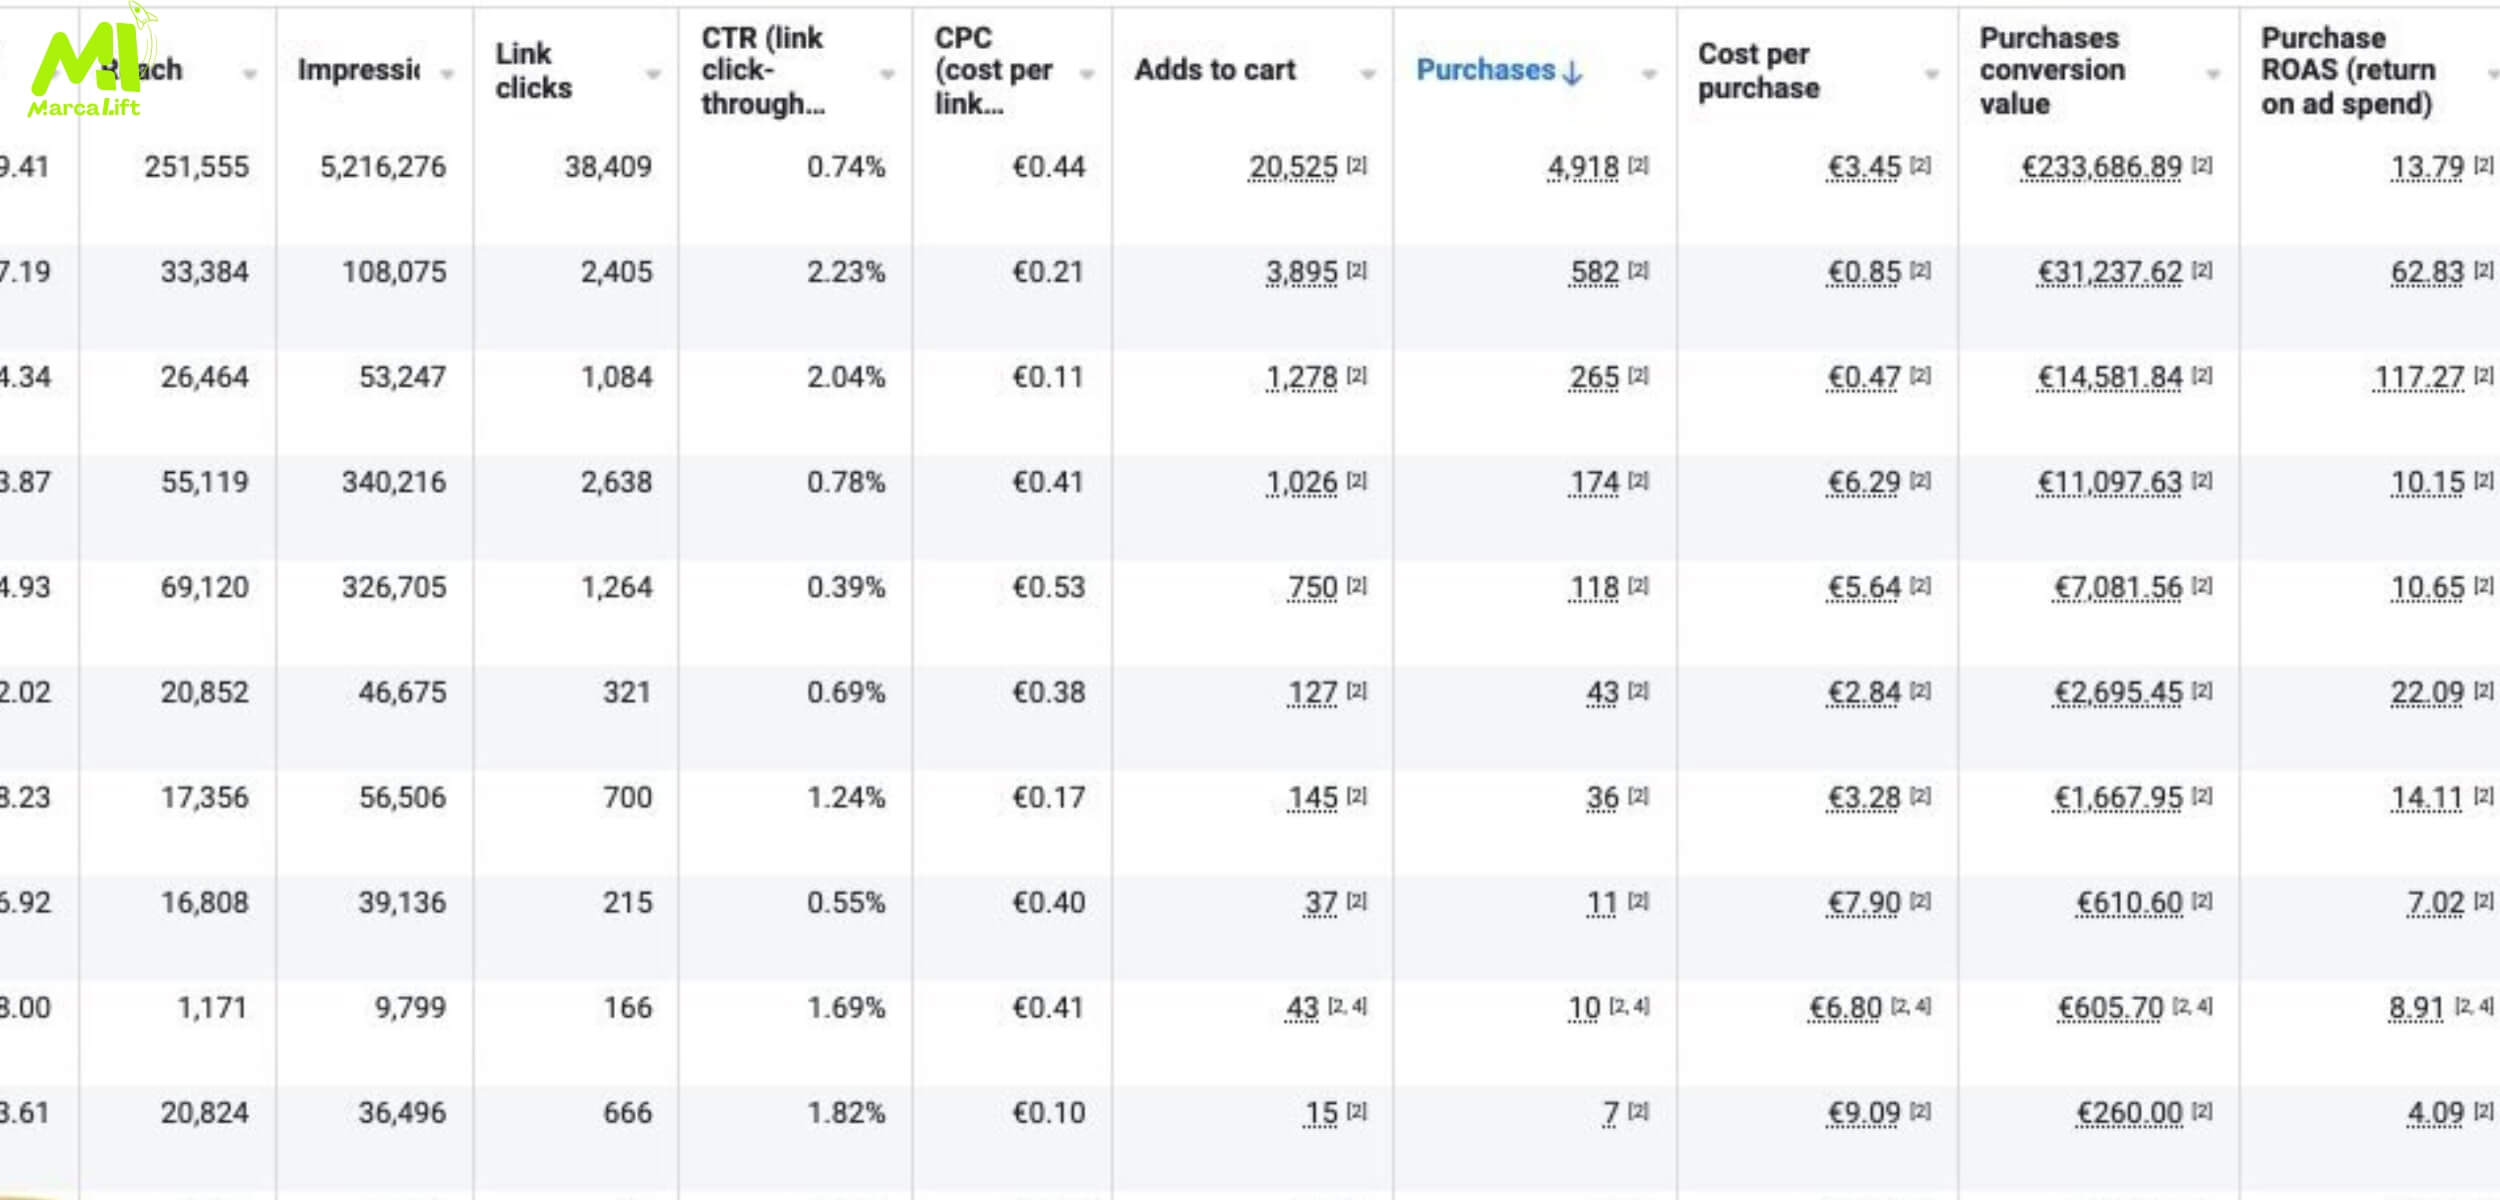Open the underlined €31,237.62 conversion value

pos(2110,272)
